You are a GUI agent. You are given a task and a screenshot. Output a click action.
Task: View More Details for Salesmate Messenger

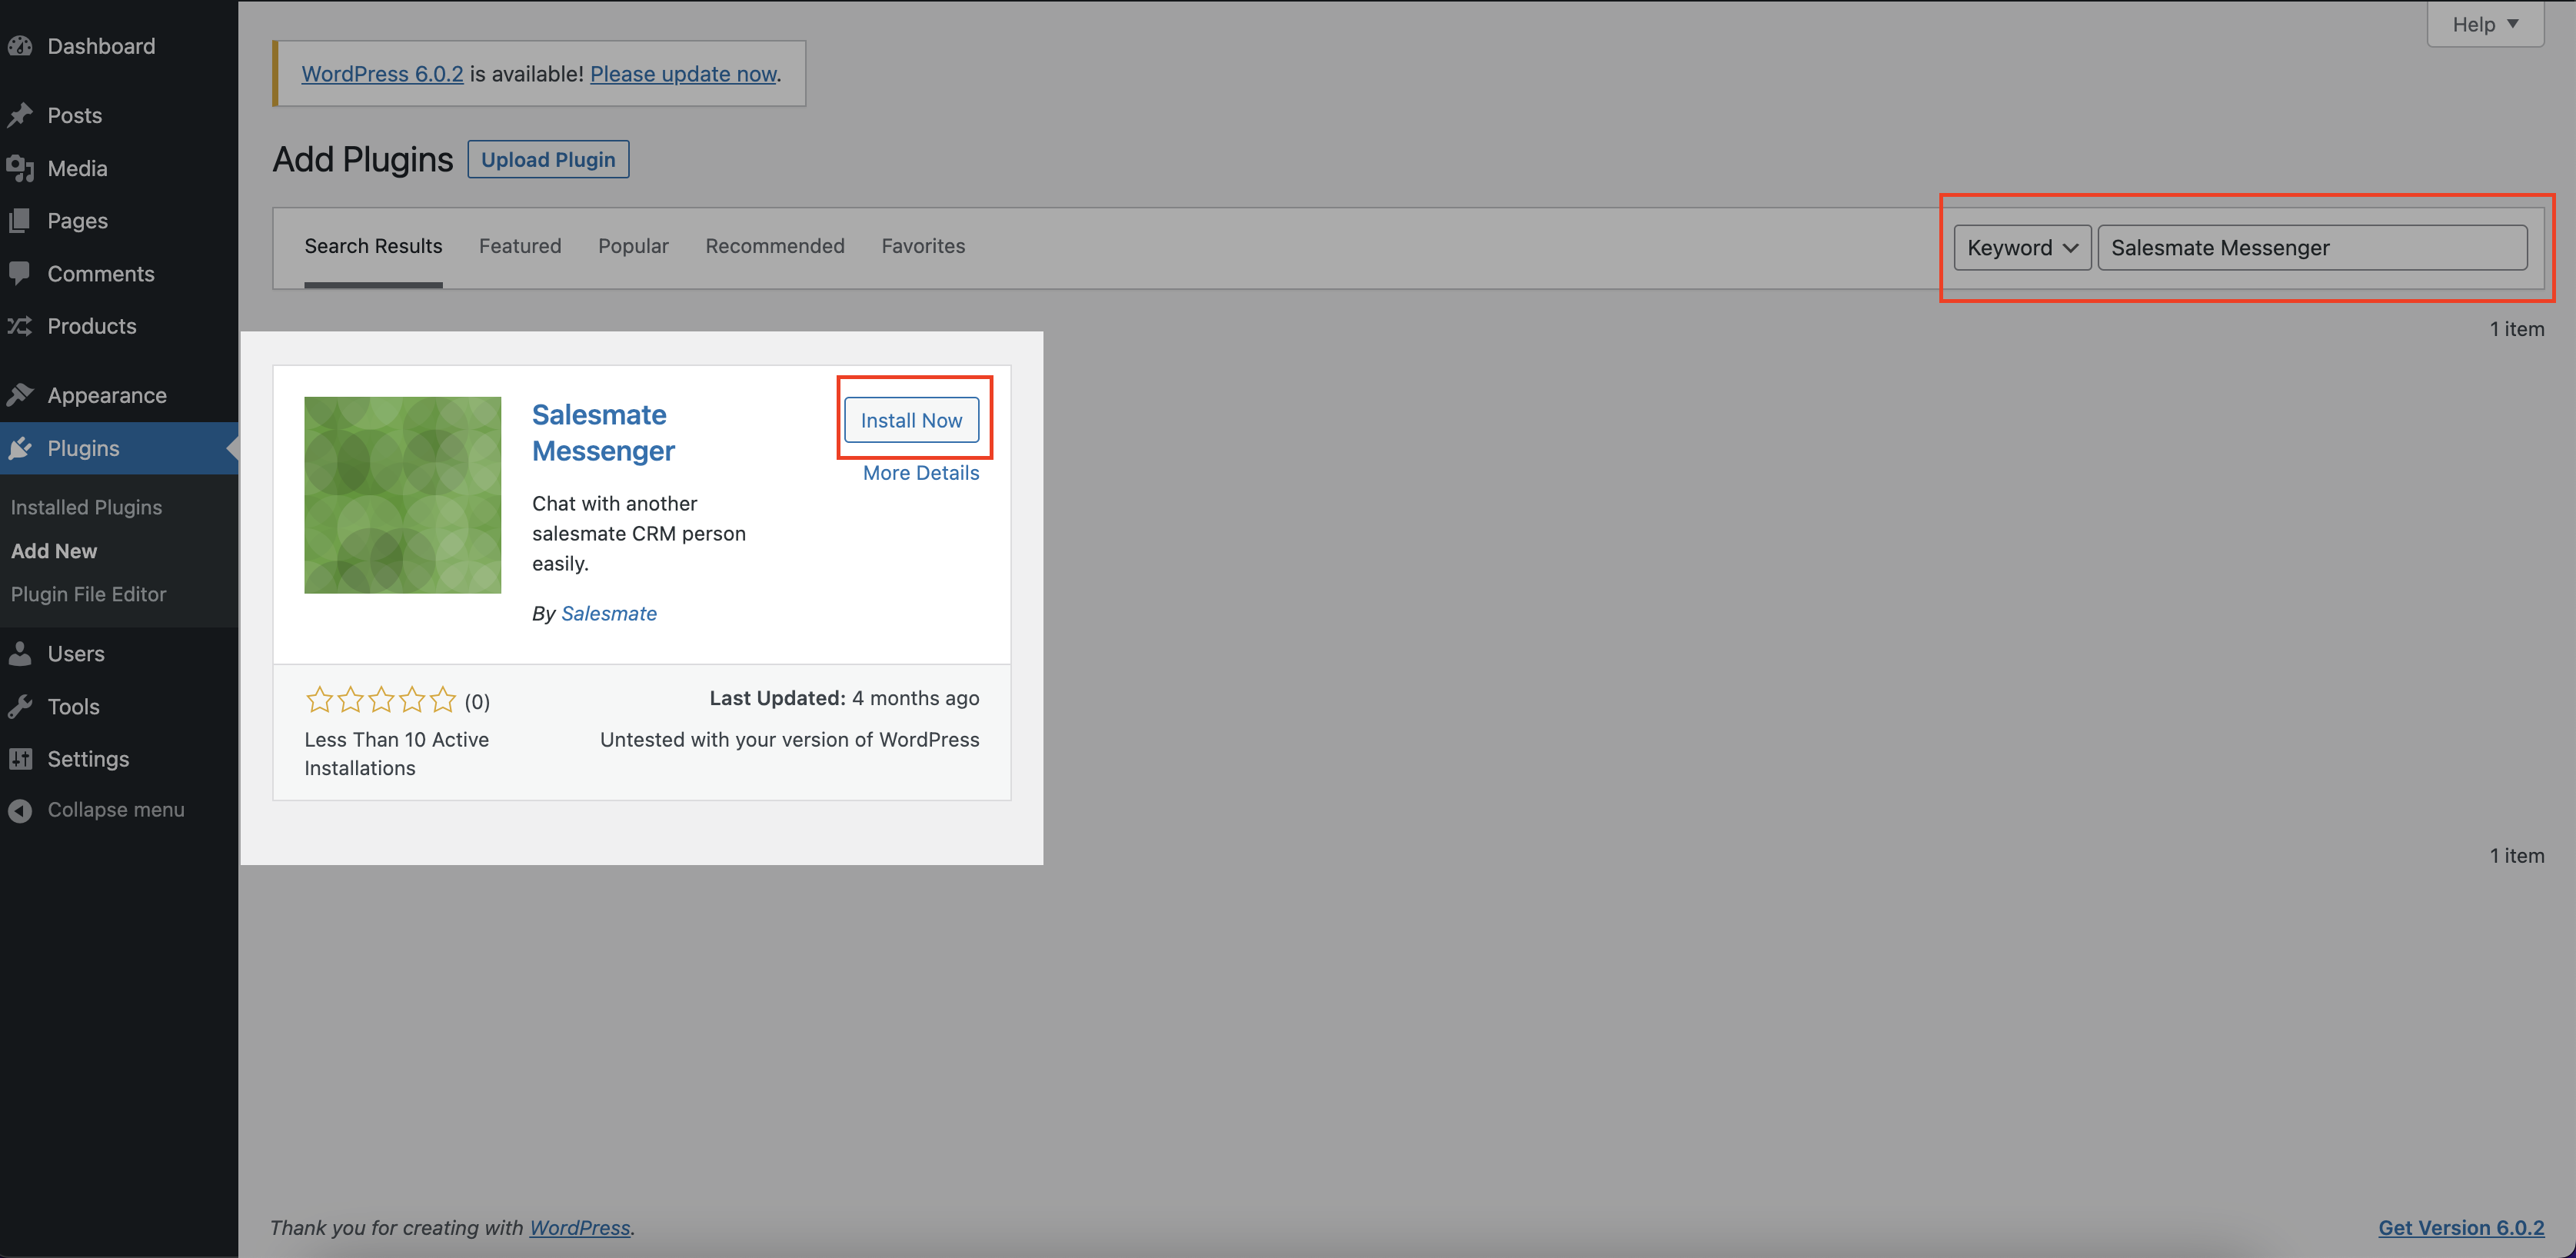920,472
